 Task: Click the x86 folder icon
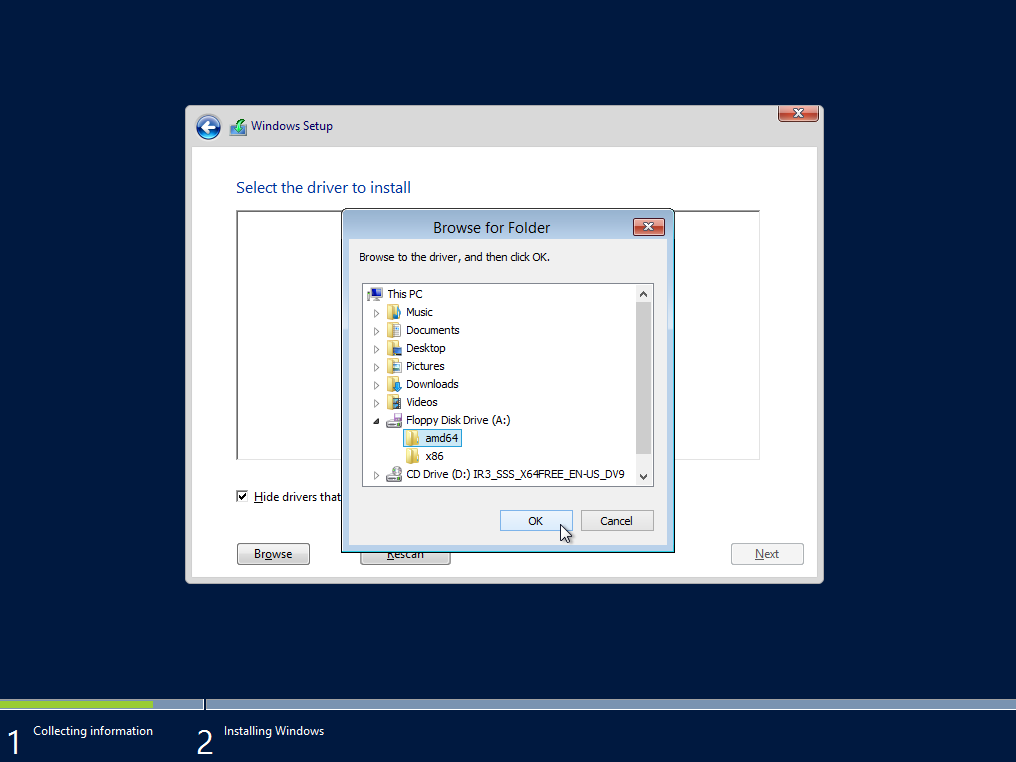(x=413, y=457)
